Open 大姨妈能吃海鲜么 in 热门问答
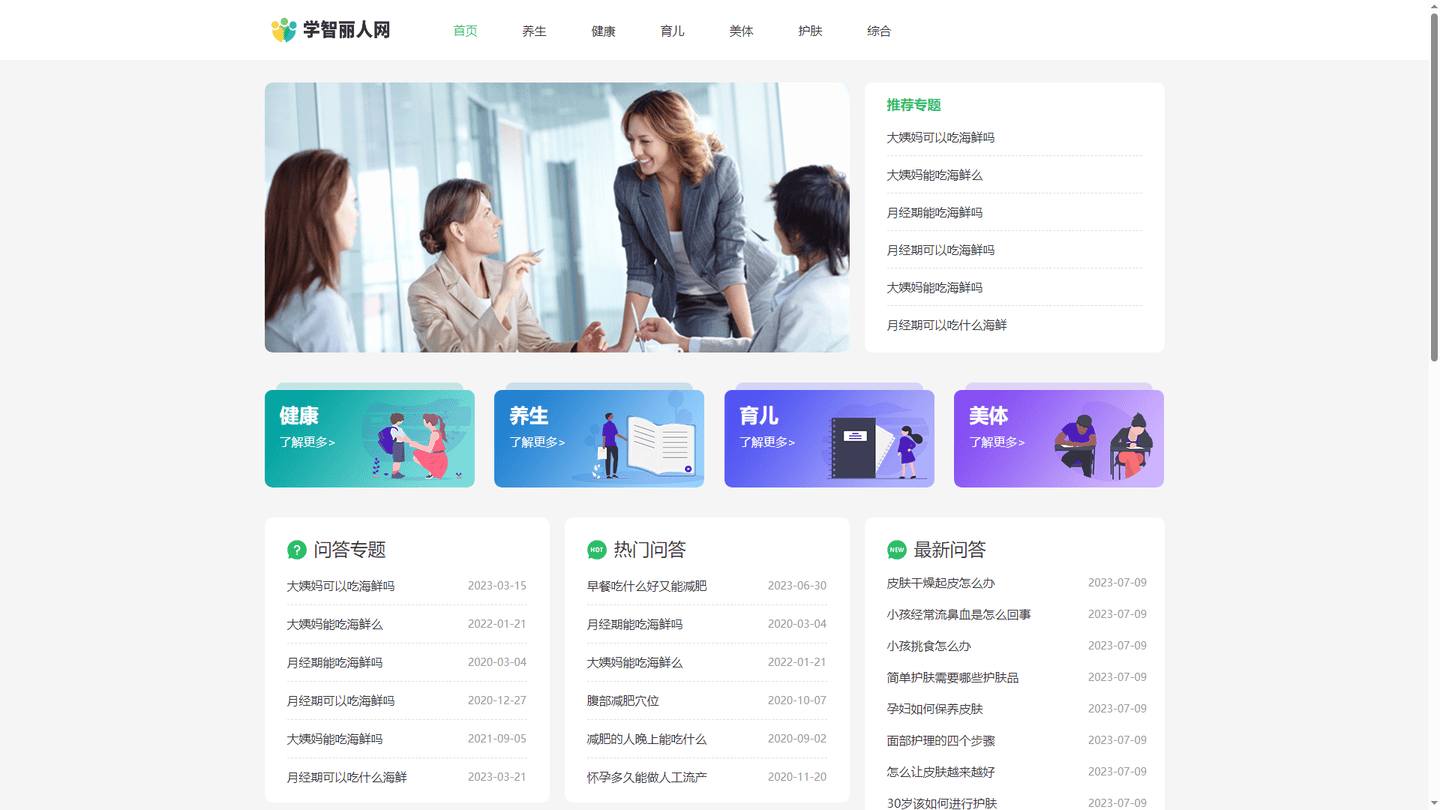The width and height of the screenshot is (1440, 810). (634, 663)
